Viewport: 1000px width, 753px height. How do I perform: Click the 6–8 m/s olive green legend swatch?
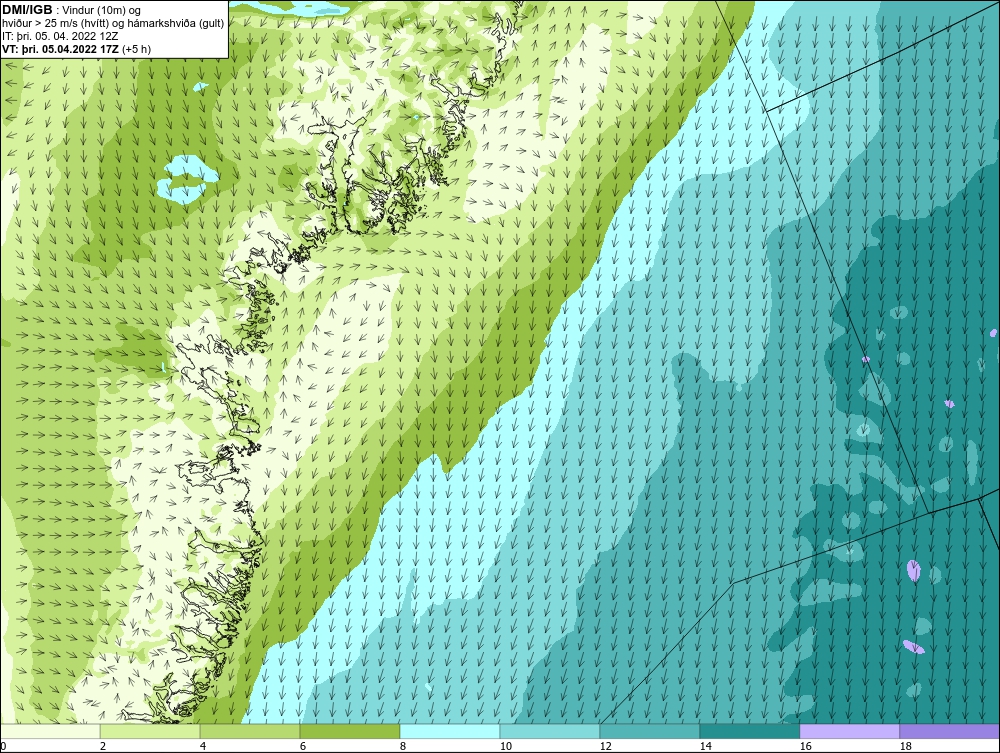[x=349, y=731]
